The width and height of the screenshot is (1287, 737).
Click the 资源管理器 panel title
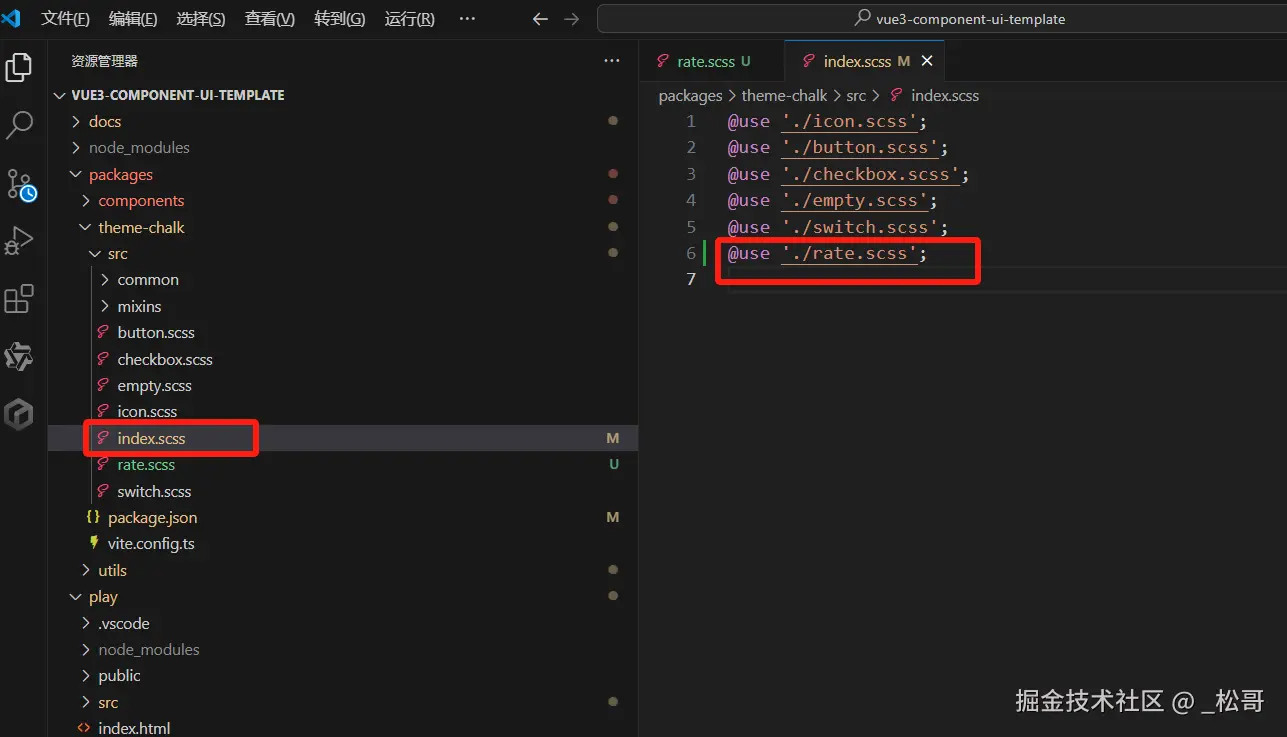click(x=104, y=61)
